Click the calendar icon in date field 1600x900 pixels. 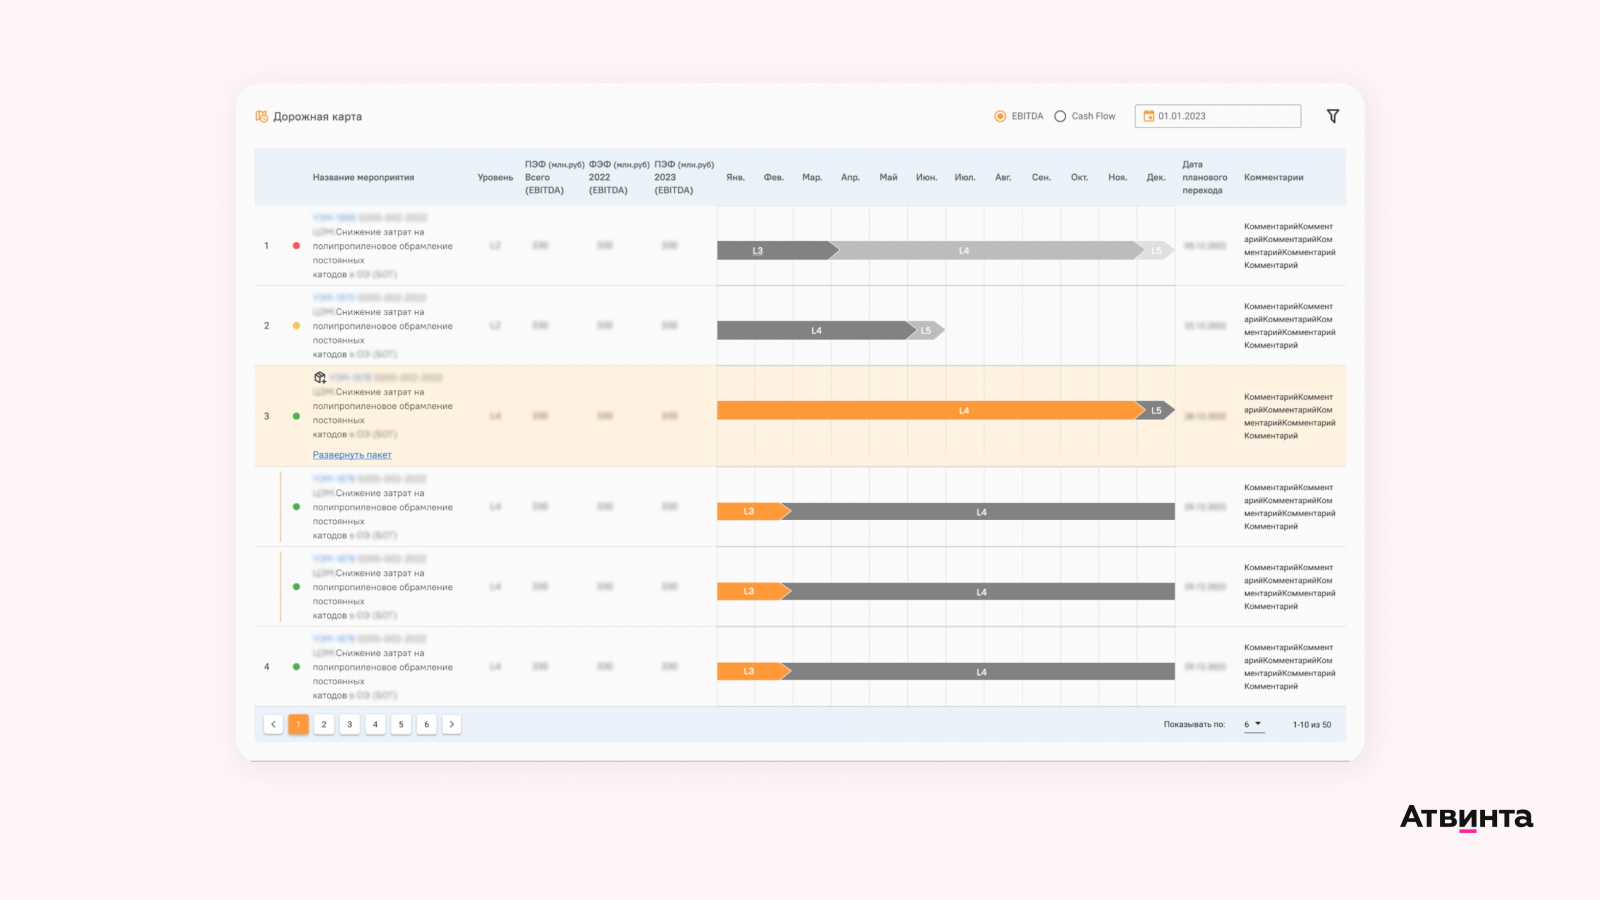[x=1149, y=116]
